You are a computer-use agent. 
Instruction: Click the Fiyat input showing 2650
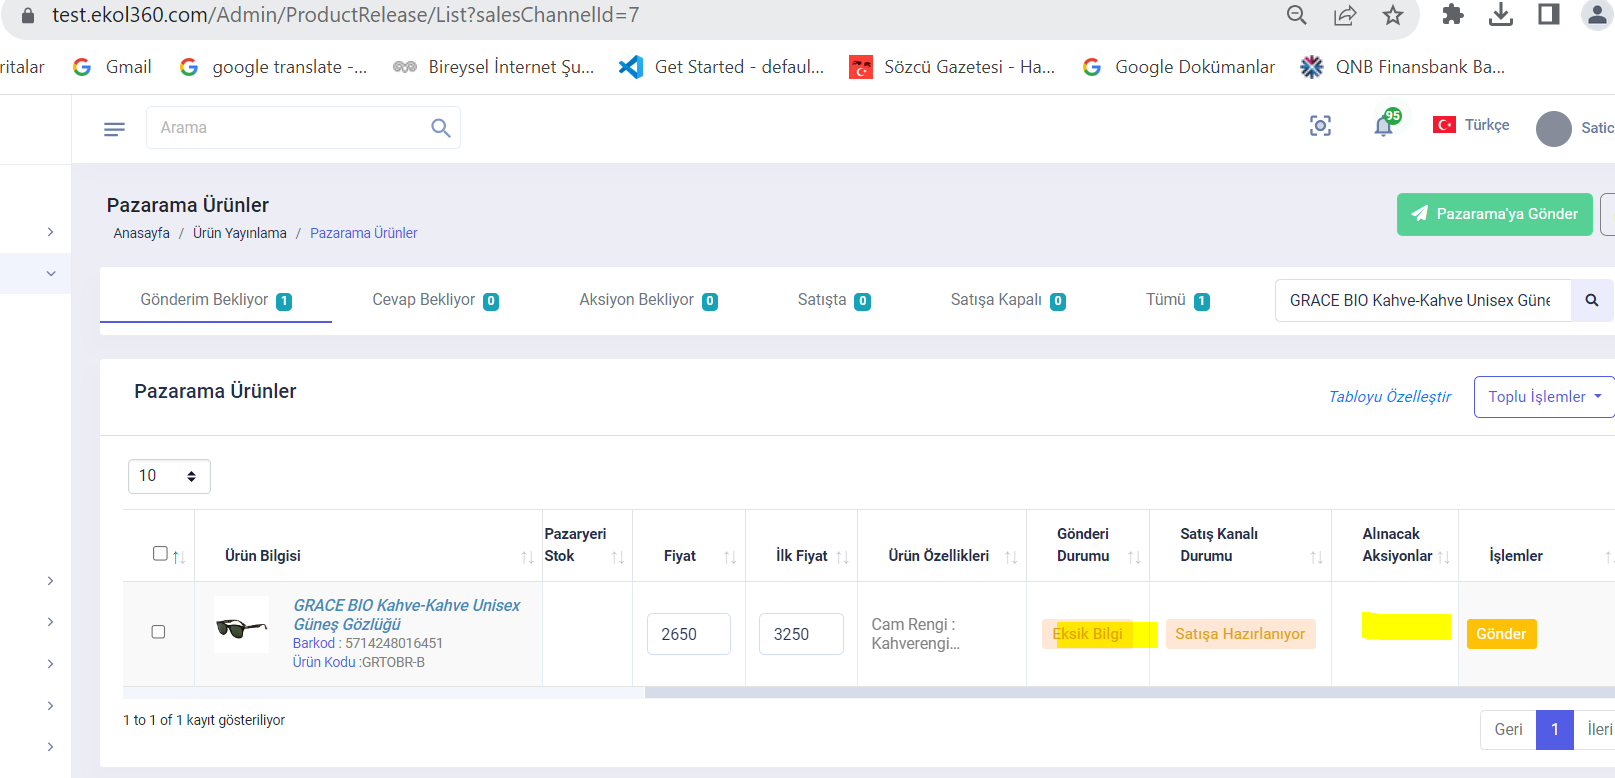(688, 634)
